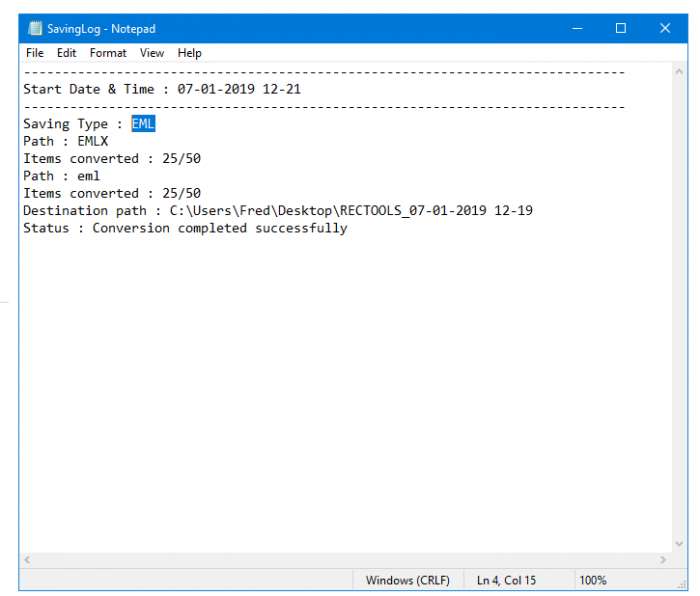Viewport: 700px width, 596px height.
Task: Close the SavingLog Notepad window
Action: (665, 29)
